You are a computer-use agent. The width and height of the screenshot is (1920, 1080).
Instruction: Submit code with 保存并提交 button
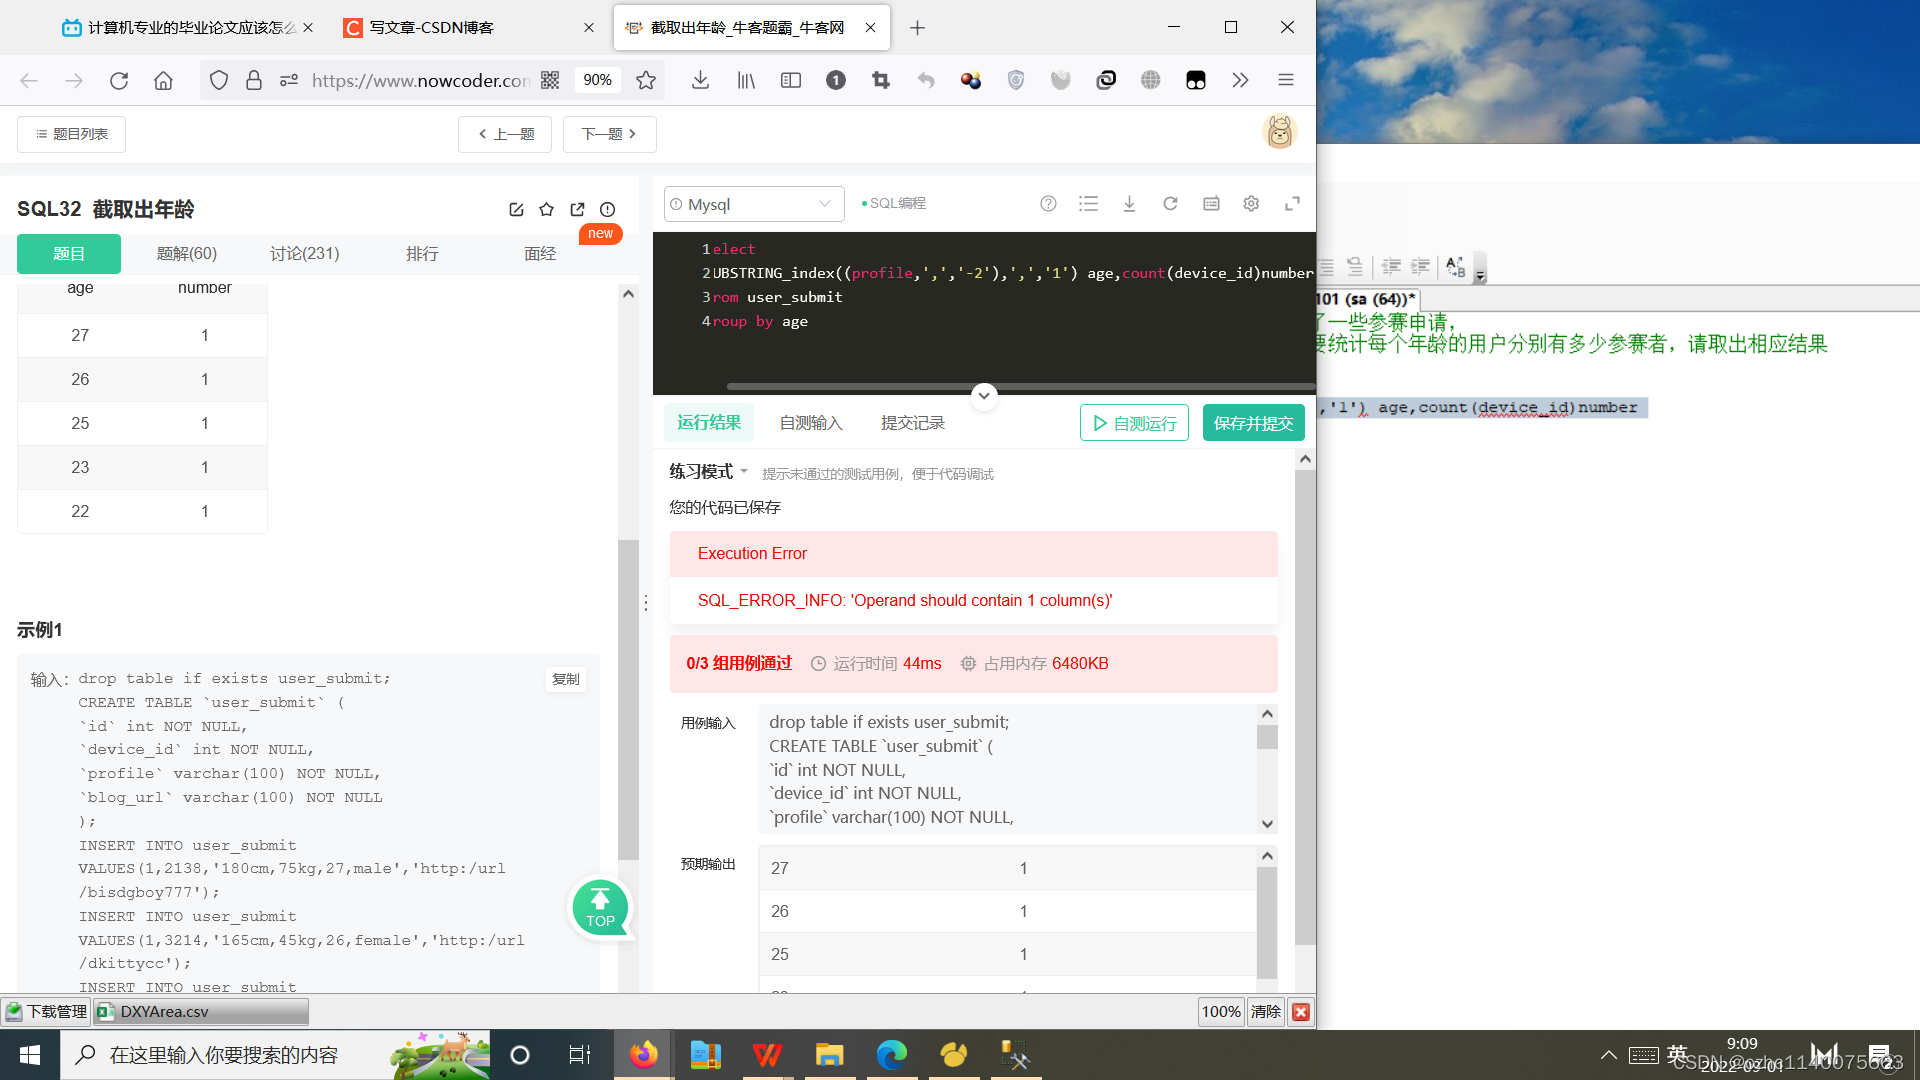point(1253,423)
